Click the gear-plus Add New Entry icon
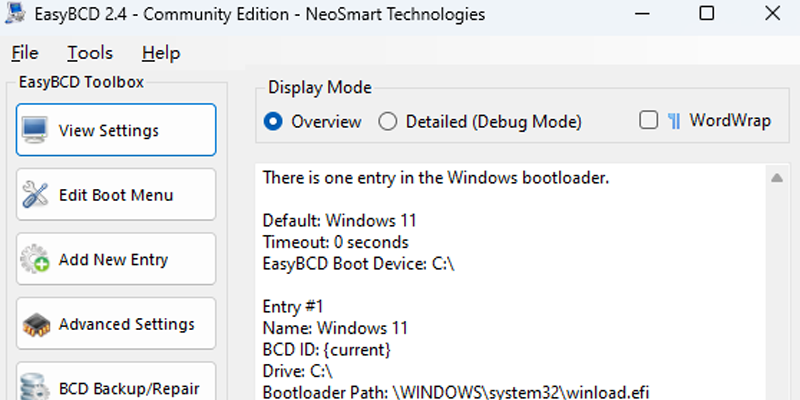Image resolution: width=800 pixels, height=400 pixels. pos(35,259)
